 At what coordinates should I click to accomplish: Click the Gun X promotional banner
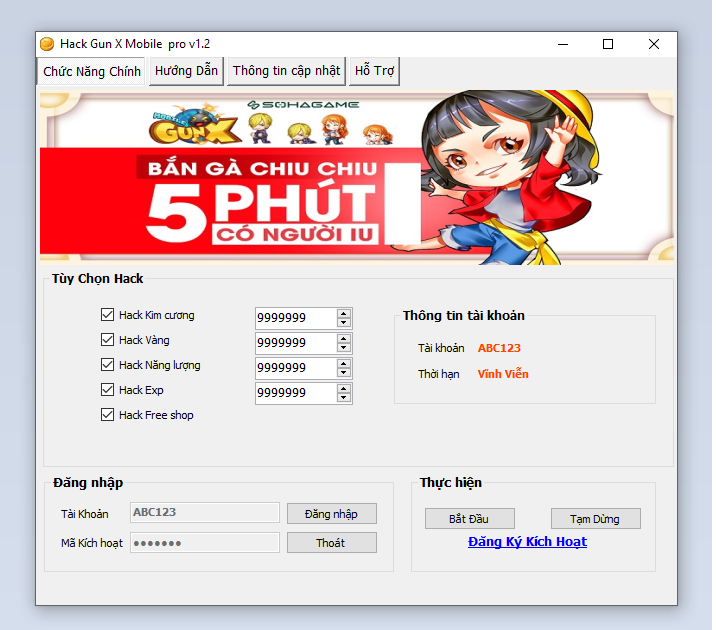pos(357,176)
